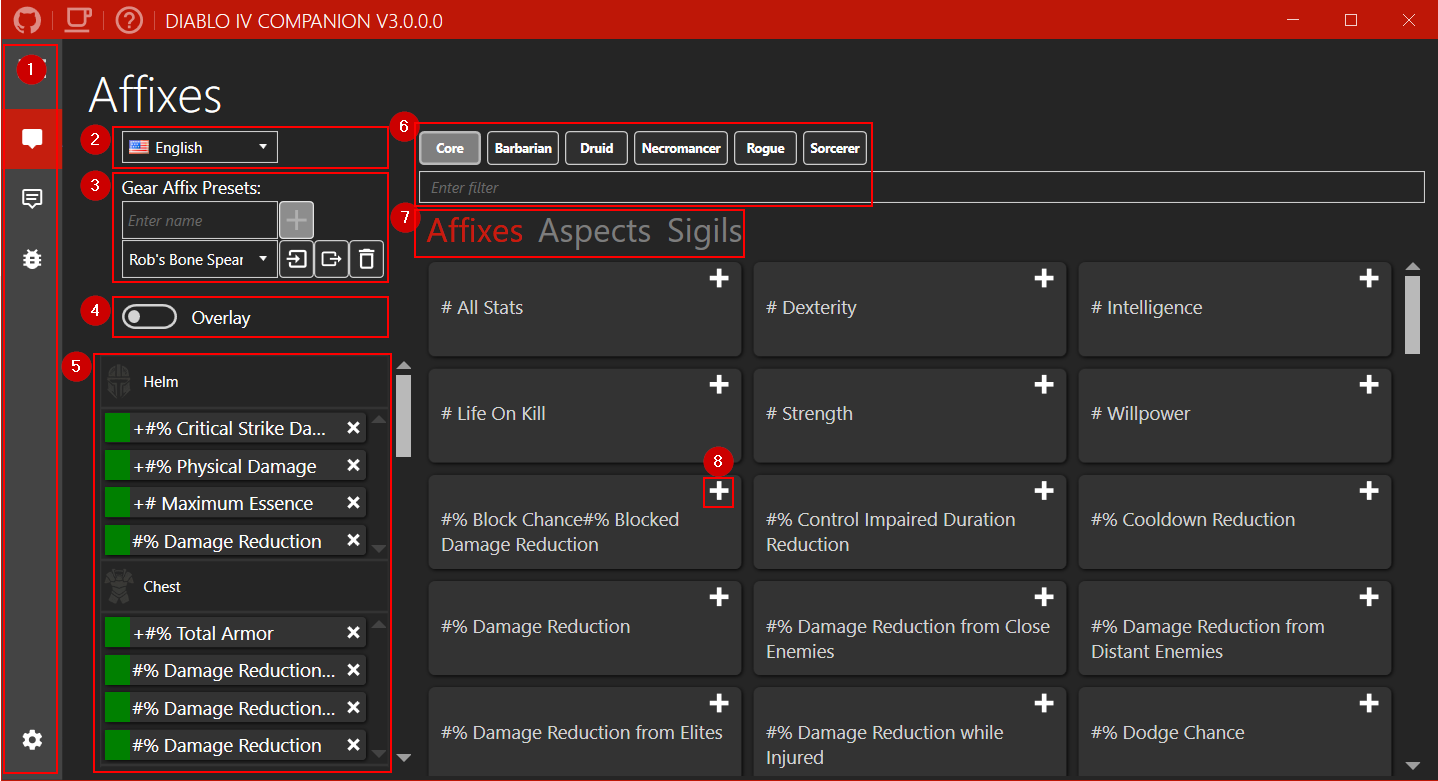Click the Enter filter search field

click(922, 187)
